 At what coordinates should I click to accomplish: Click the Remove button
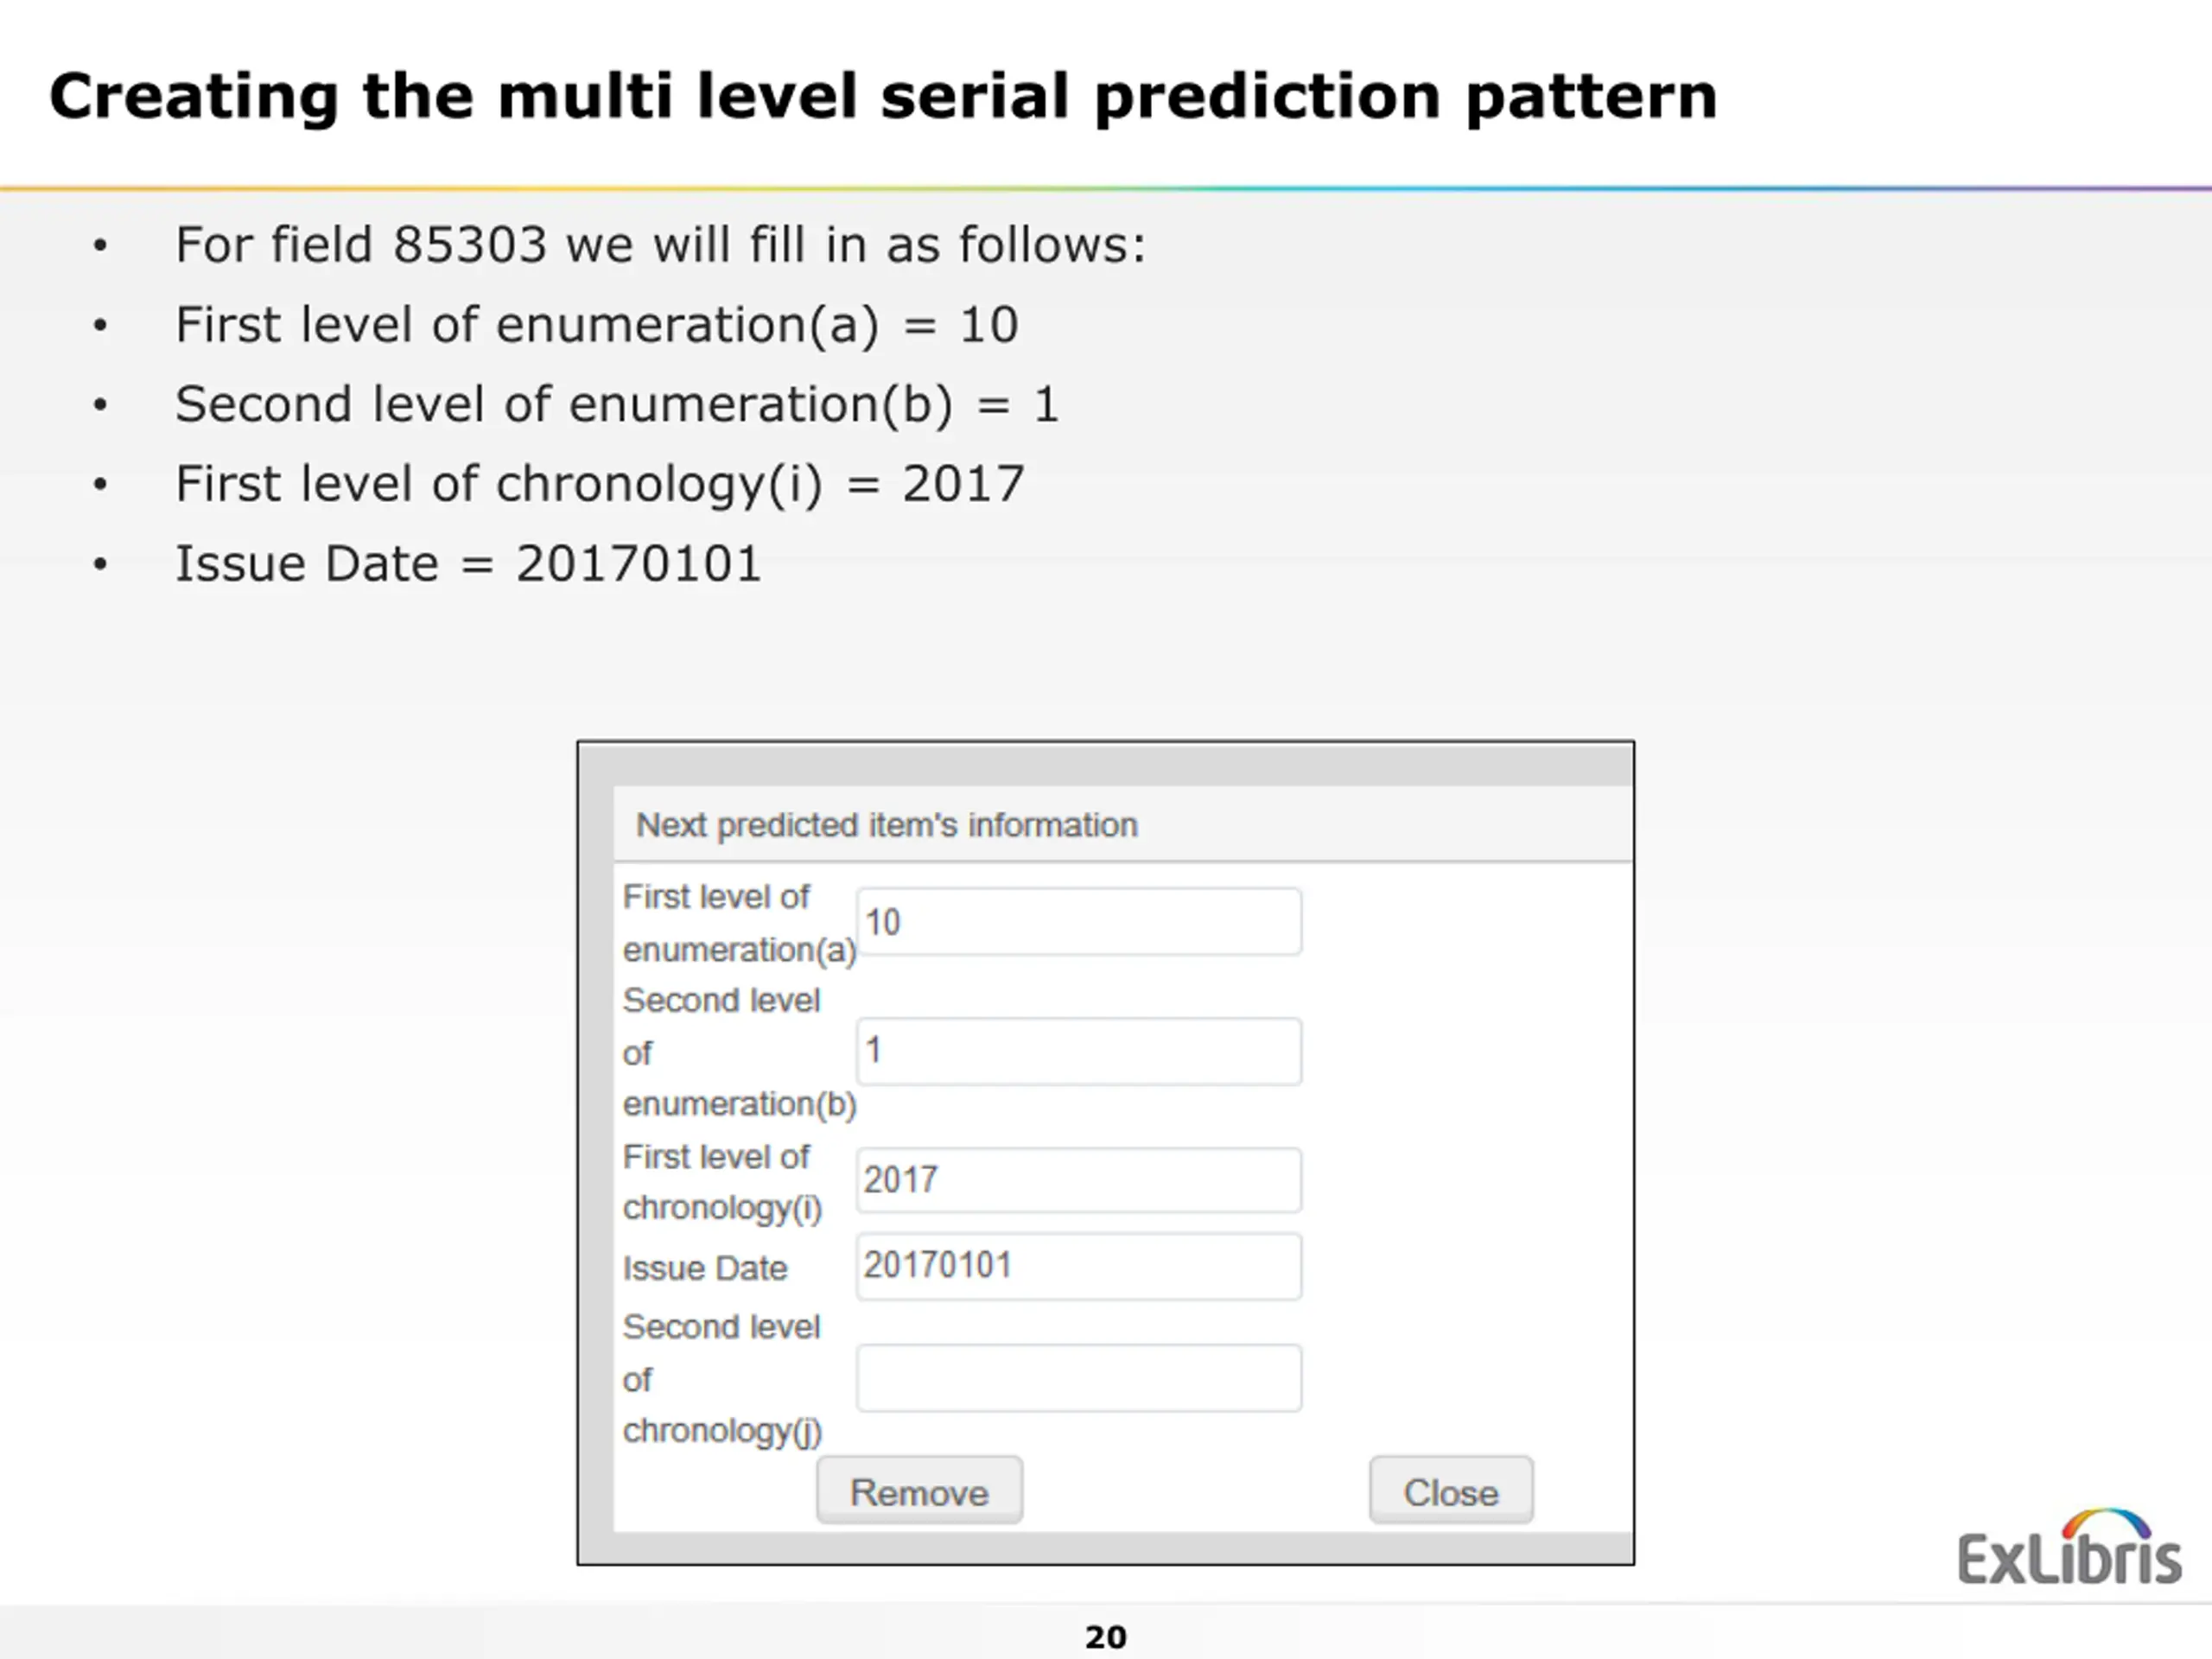(x=919, y=1491)
